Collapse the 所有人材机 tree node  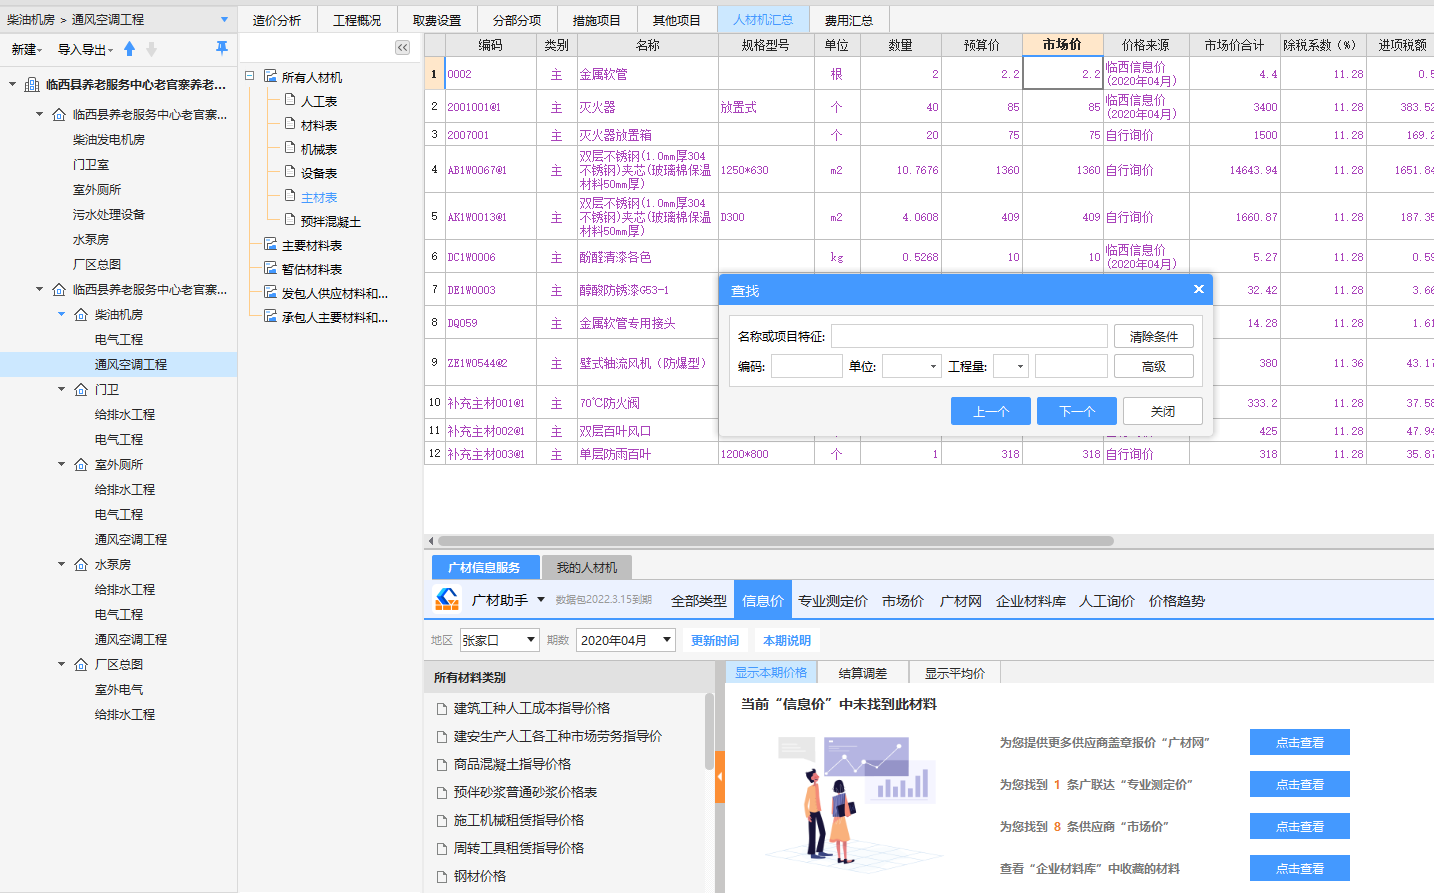point(249,76)
